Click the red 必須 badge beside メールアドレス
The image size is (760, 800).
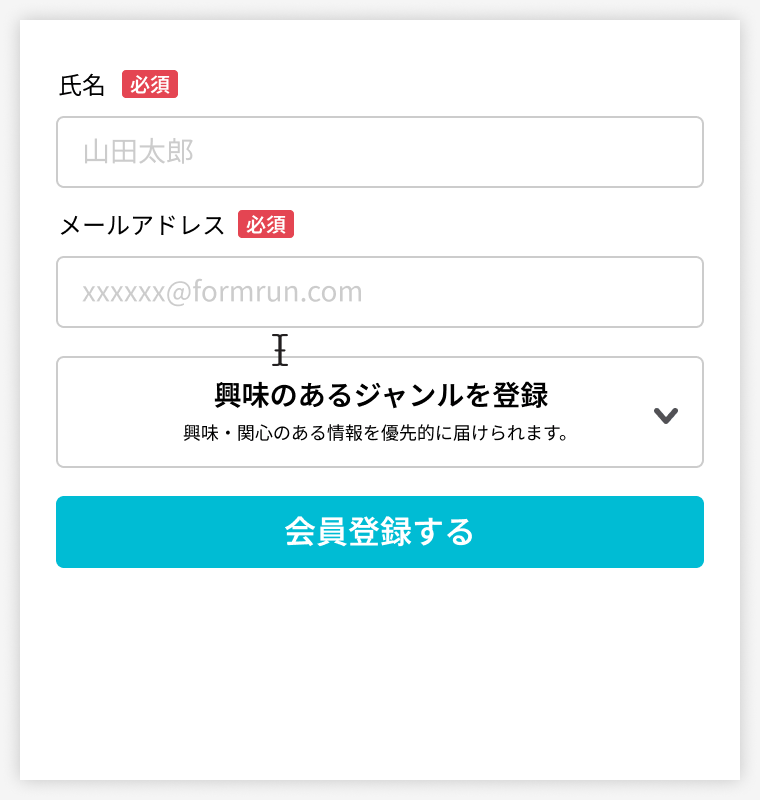pyautogui.click(x=266, y=225)
